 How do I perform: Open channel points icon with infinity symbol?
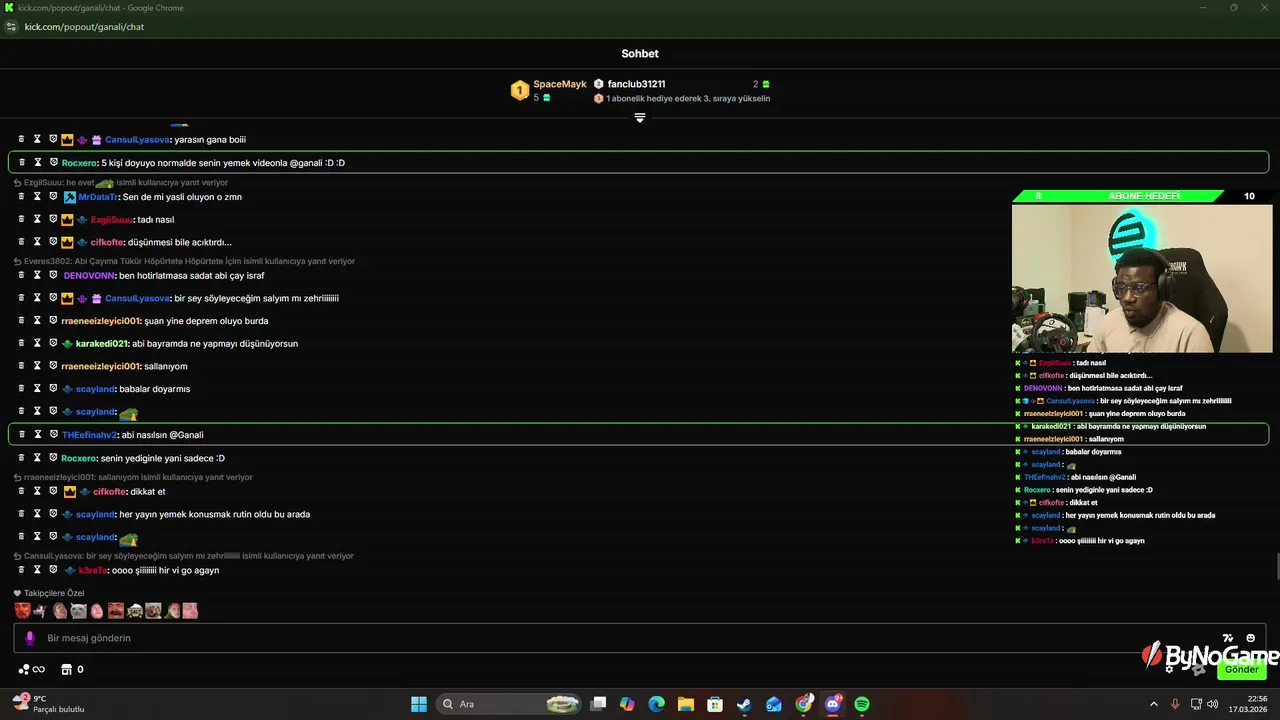(32, 669)
